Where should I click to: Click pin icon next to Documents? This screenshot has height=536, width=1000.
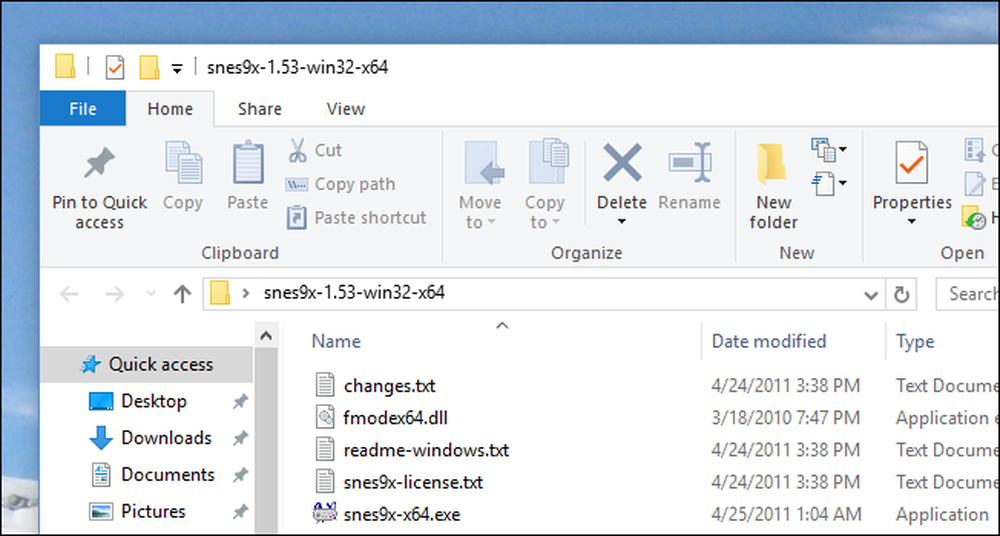(240, 475)
